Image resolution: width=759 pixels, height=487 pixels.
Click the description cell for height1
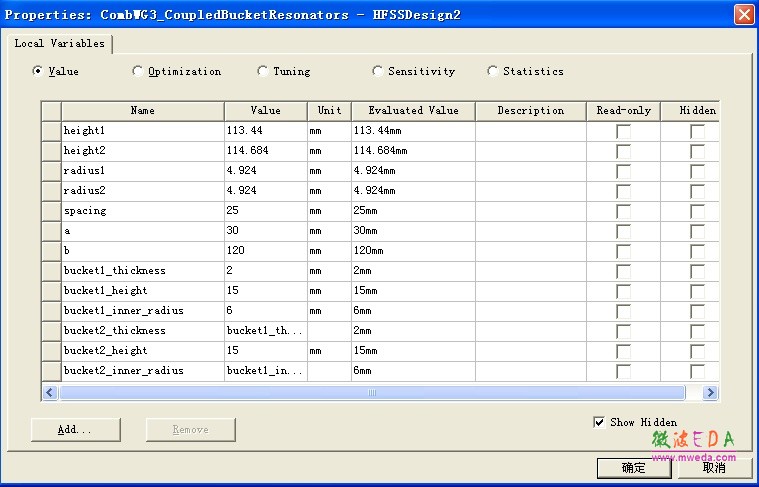531,131
